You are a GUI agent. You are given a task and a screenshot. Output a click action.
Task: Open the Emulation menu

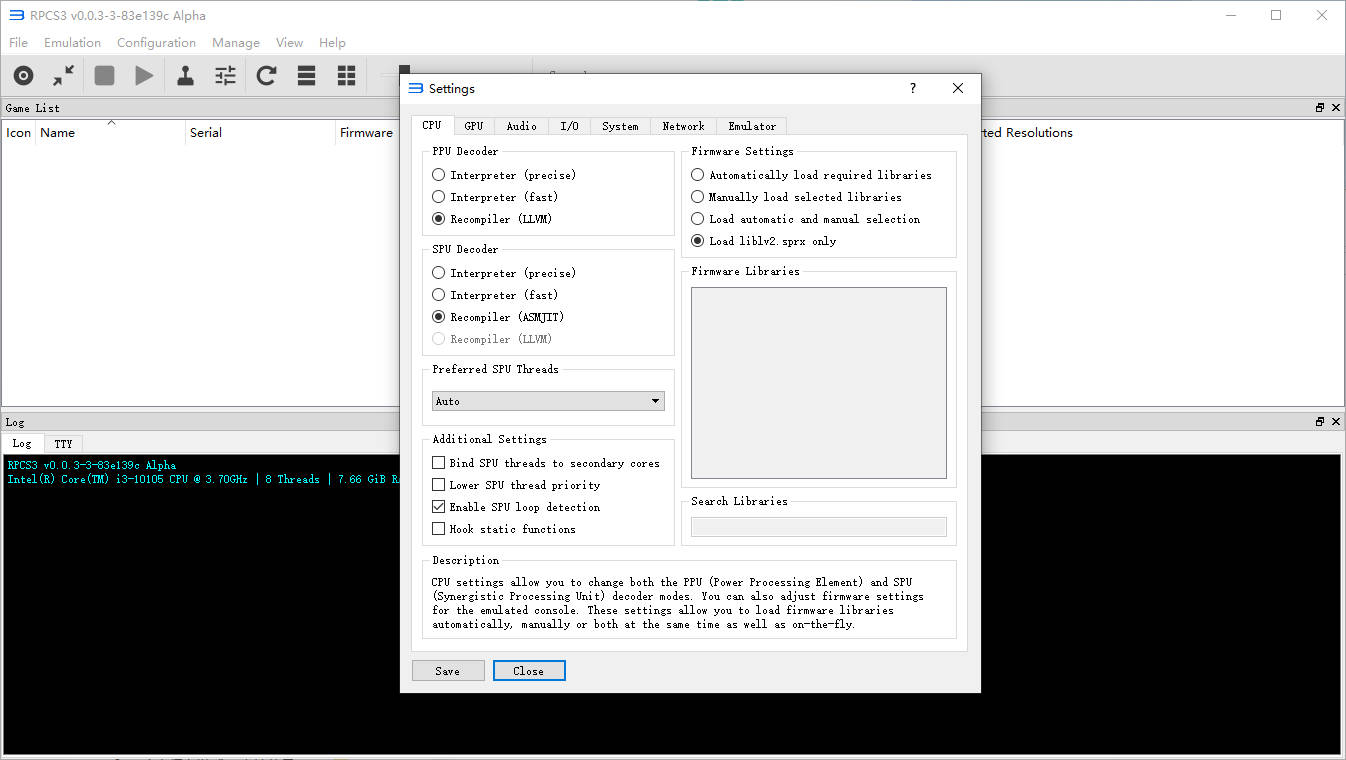(72, 43)
